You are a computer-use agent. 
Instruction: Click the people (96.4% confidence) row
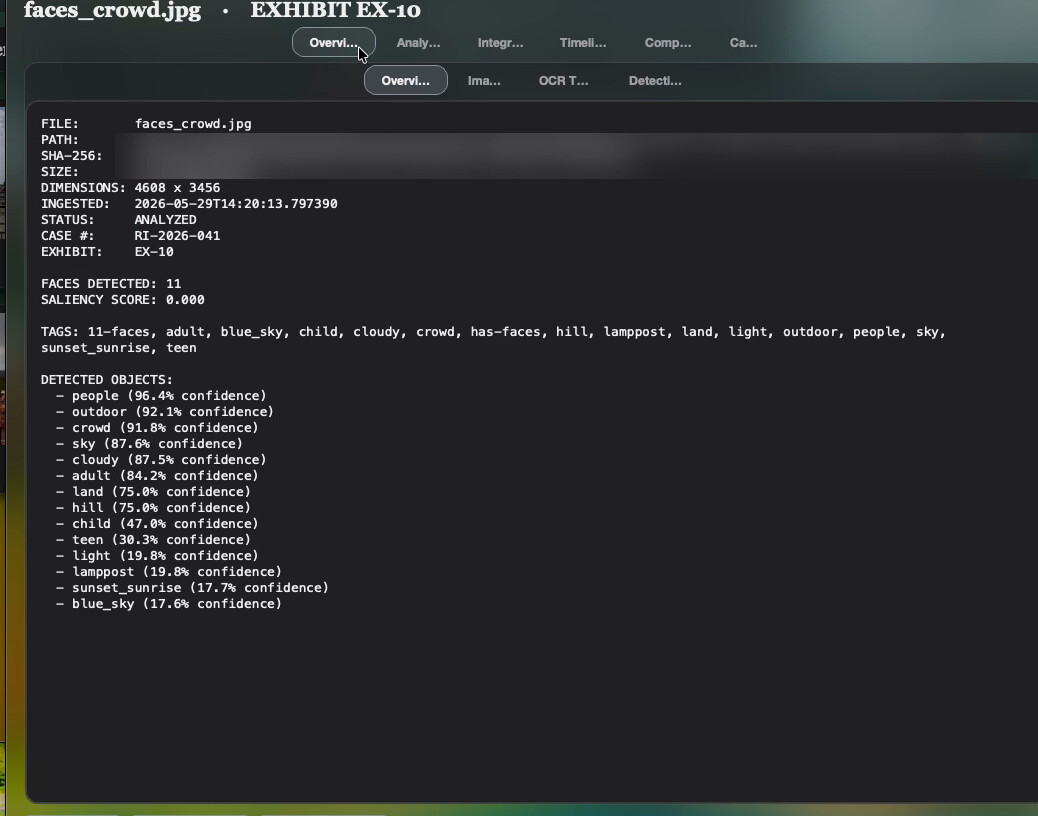[161, 396]
